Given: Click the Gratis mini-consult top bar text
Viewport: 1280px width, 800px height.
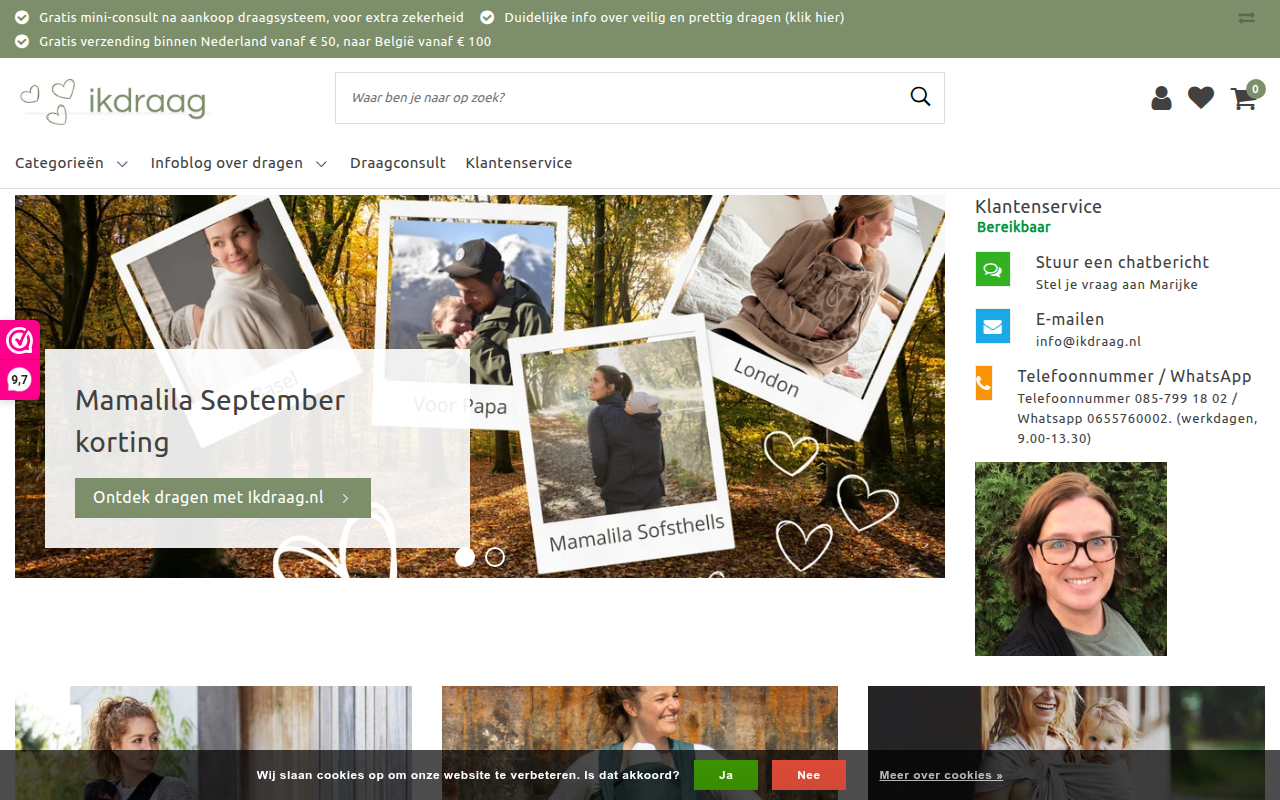Looking at the screenshot, I should click(251, 18).
